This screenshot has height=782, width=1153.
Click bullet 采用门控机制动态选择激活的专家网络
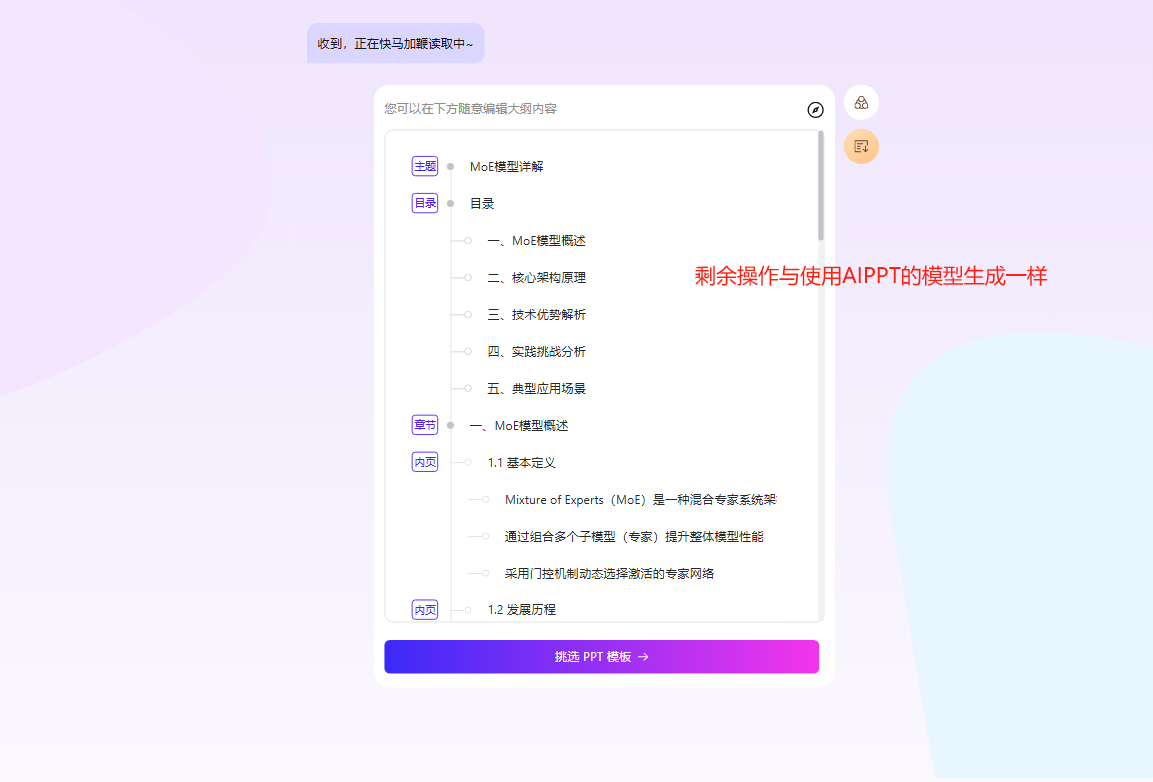coord(609,573)
